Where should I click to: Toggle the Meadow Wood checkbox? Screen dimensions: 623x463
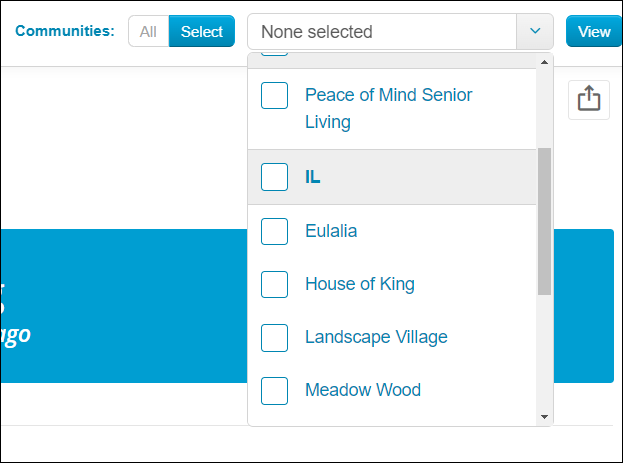pyautogui.click(x=274, y=391)
